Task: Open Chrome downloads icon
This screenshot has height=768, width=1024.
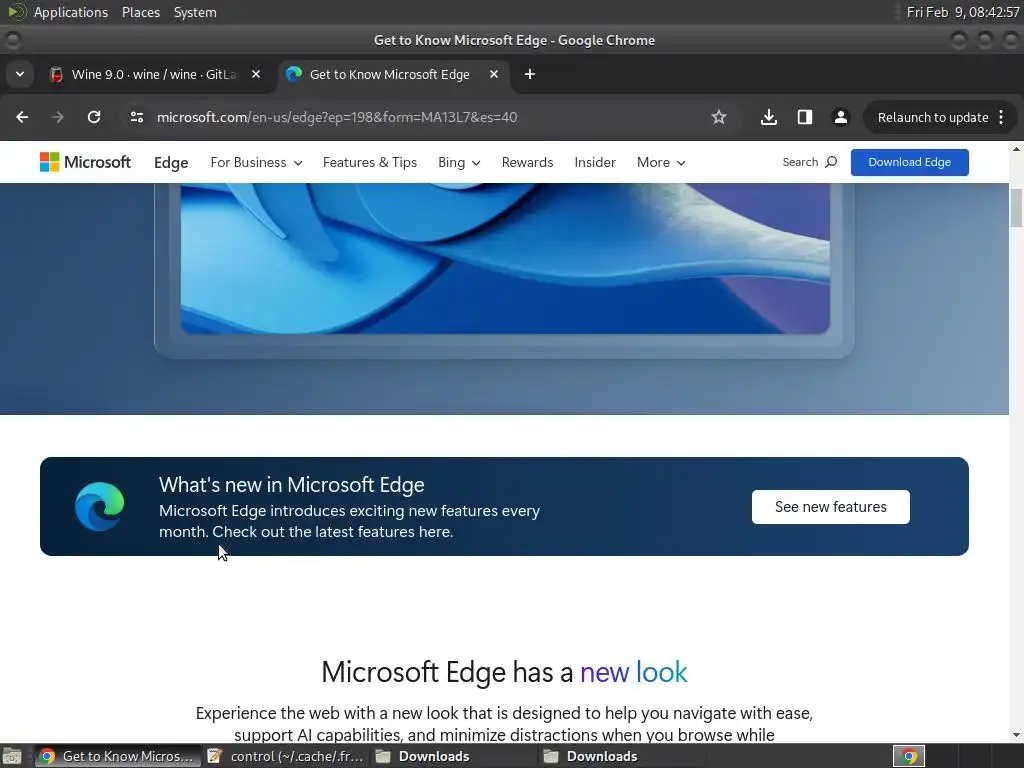Action: [x=769, y=117]
